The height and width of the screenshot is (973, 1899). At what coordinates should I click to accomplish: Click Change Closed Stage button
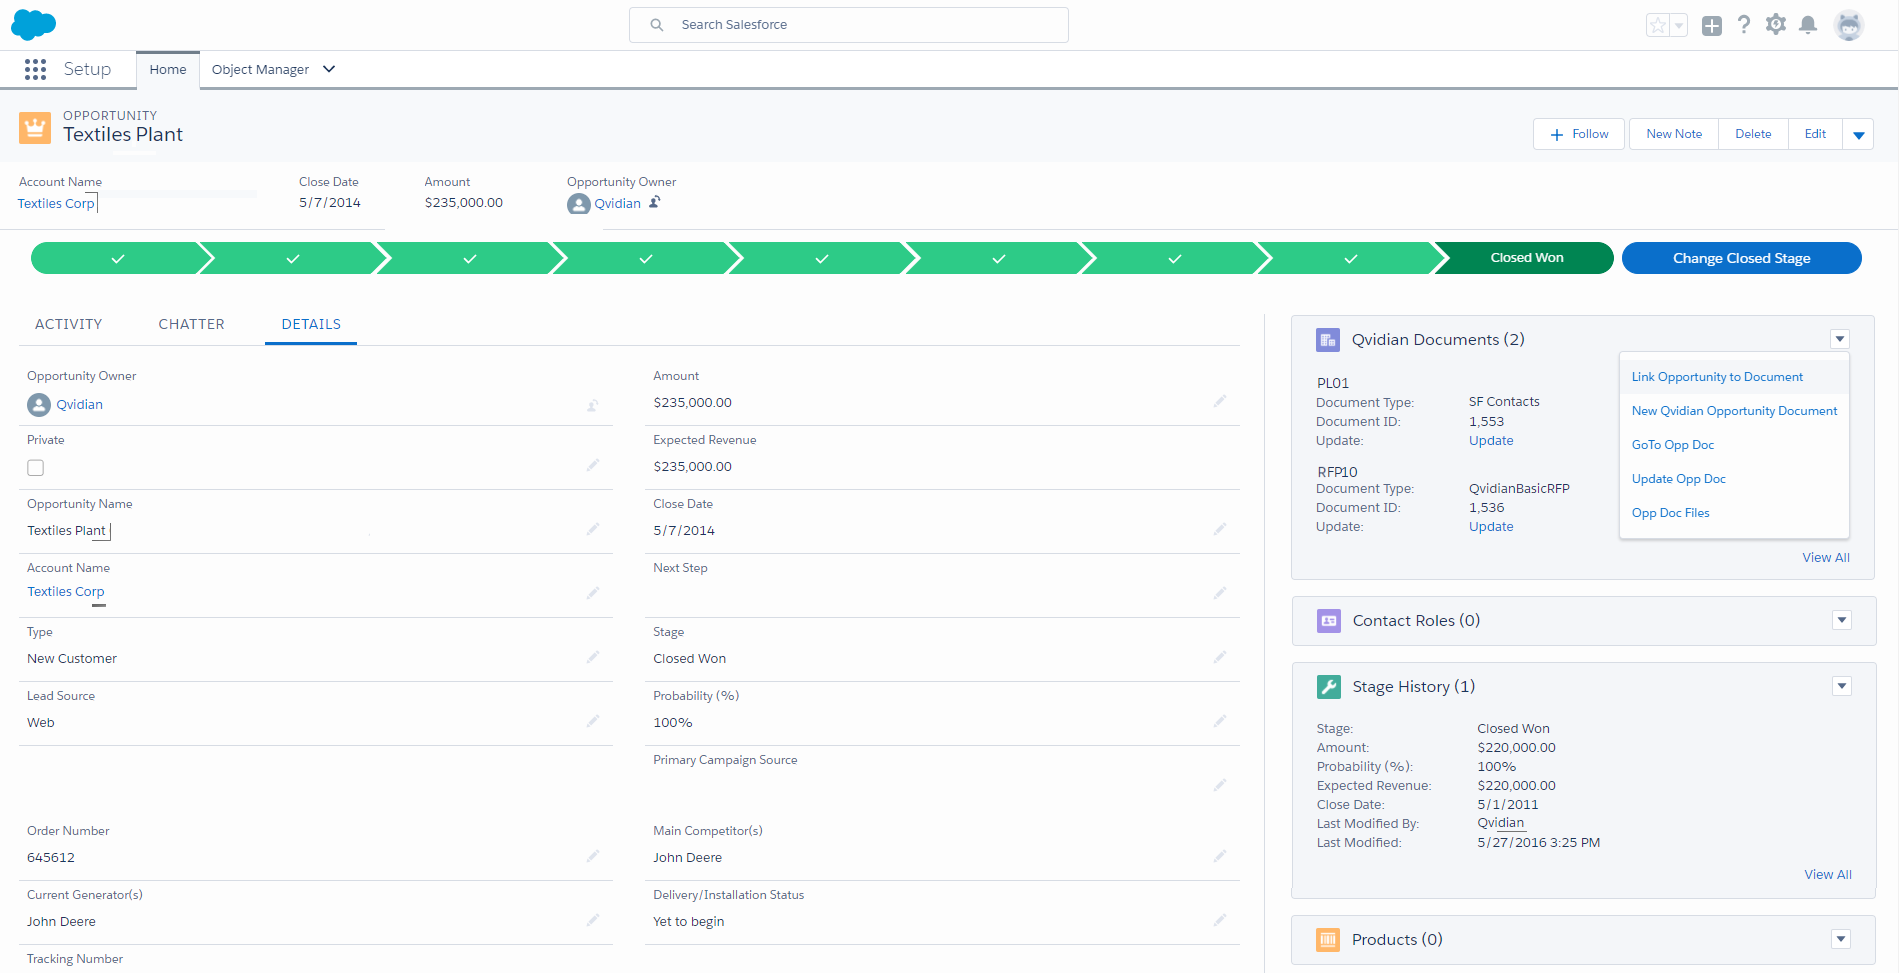click(1741, 258)
